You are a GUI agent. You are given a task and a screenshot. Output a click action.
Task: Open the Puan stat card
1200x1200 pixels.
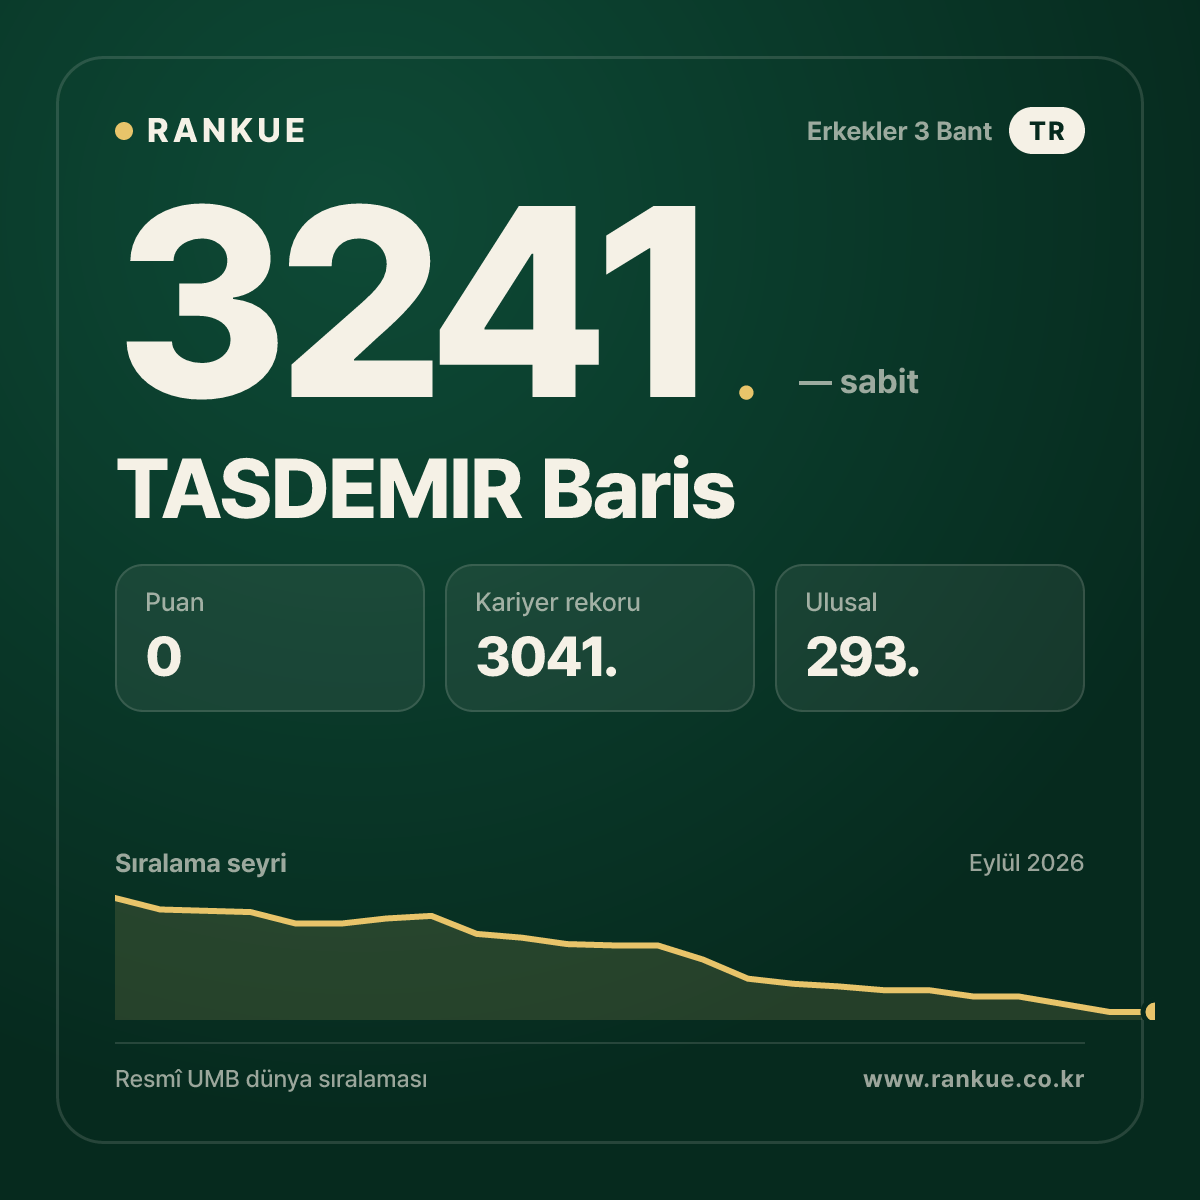tap(270, 638)
